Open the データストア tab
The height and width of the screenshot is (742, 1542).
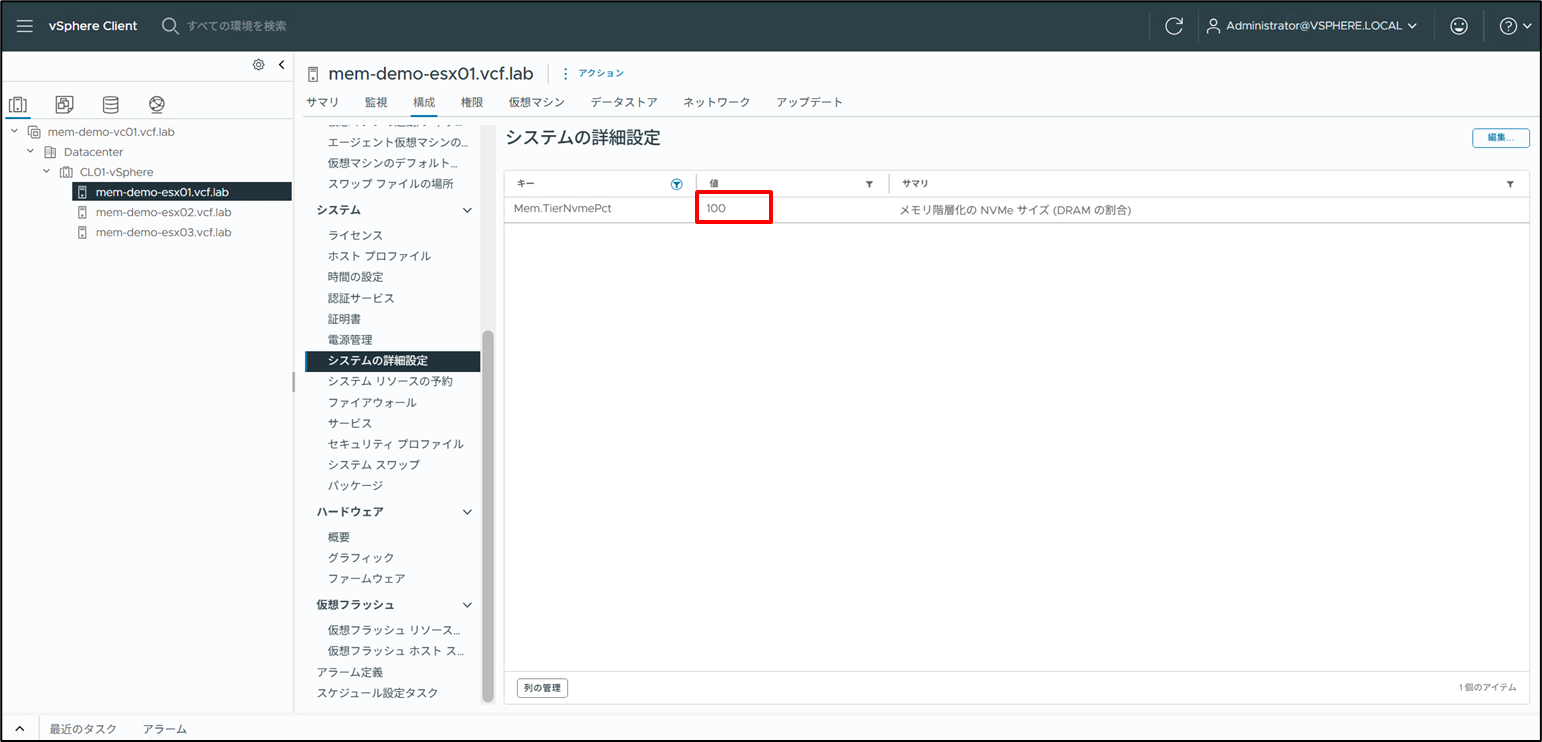pyautogui.click(x=623, y=101)
